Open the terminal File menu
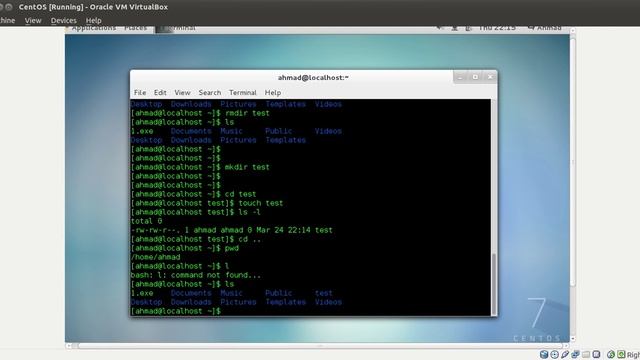 click(x=140, y=93)
